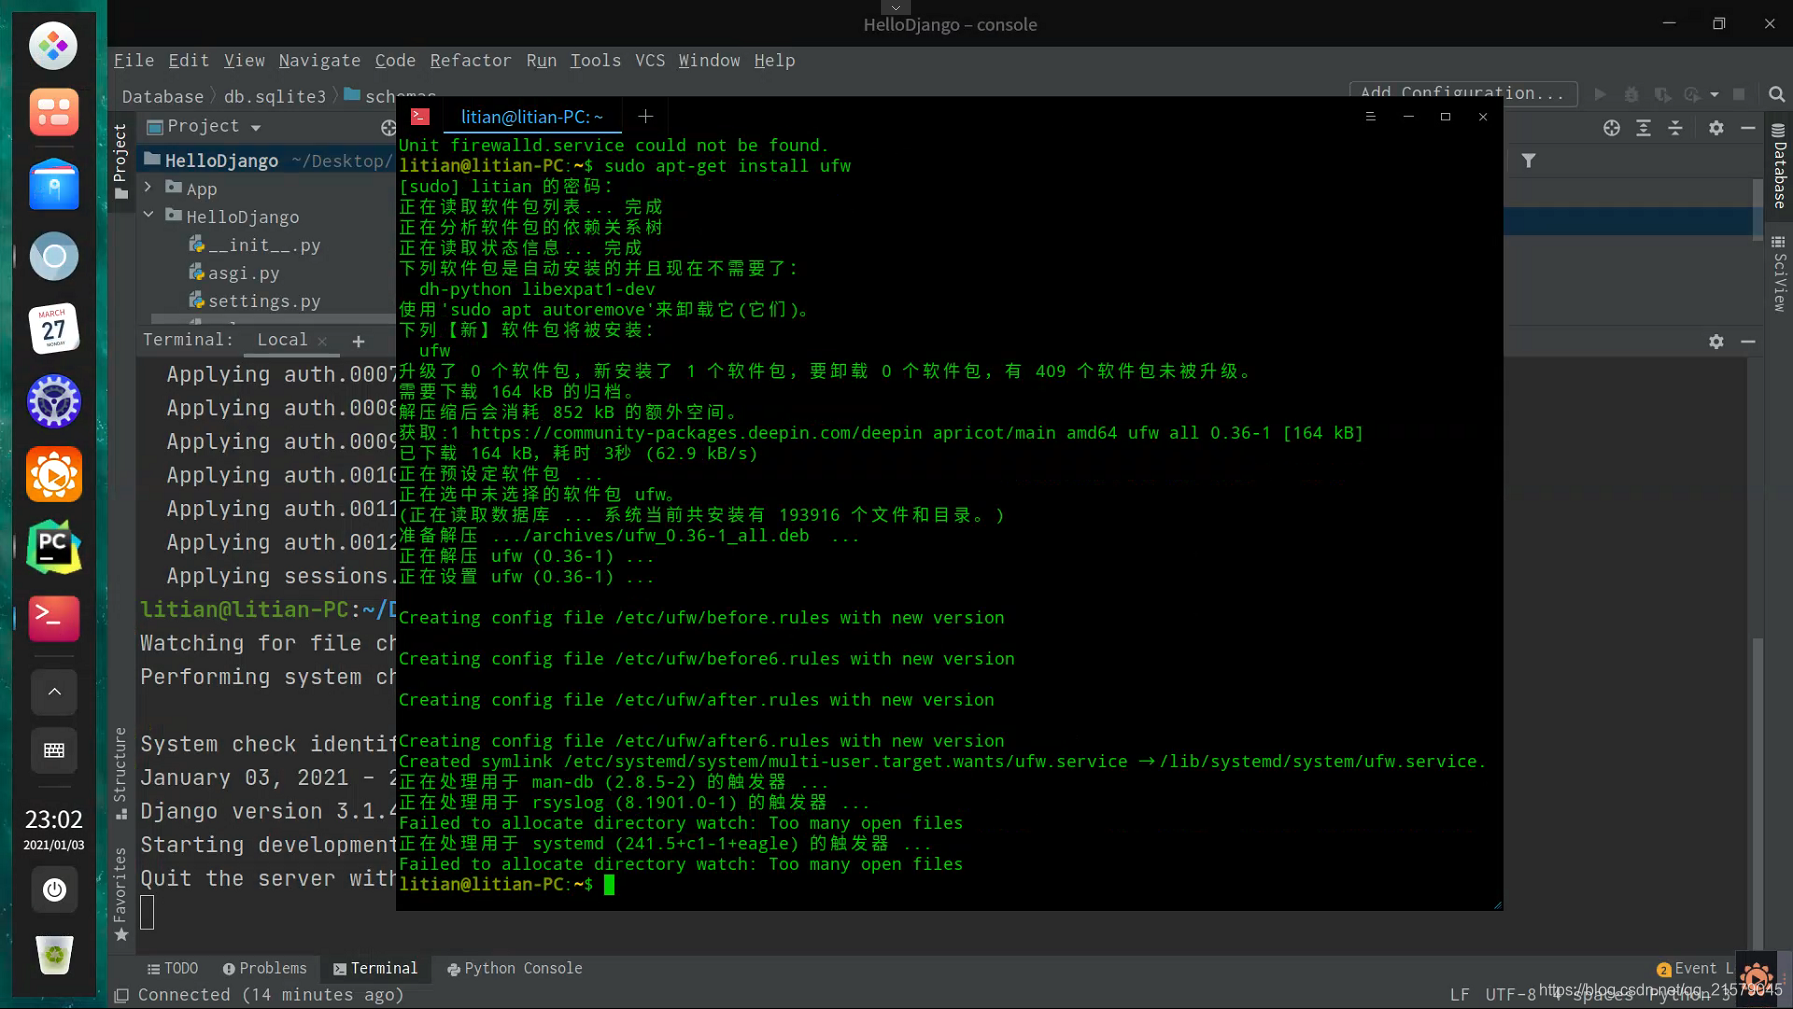Toggle the Project tool window side tab
The image size is (1793, 1009).
(x=121, y=161)
